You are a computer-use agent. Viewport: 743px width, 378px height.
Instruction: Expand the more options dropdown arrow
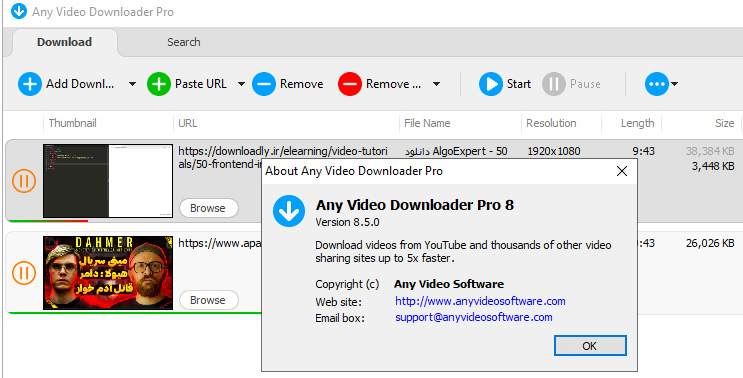pyautogui.click(x=674, y=84)
